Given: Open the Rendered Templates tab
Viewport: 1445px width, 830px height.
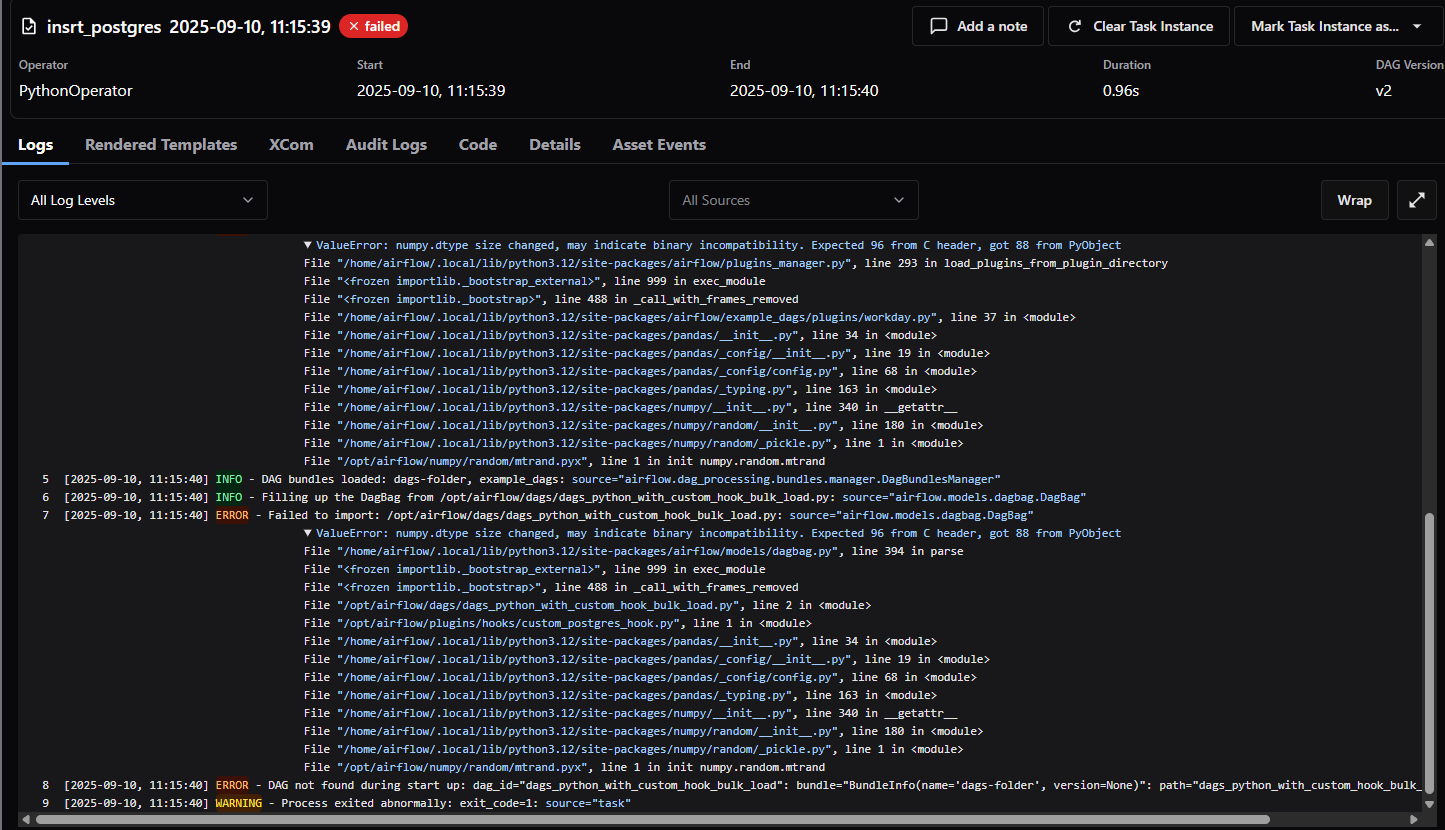Looking at the screenshot, I should 161,145.
